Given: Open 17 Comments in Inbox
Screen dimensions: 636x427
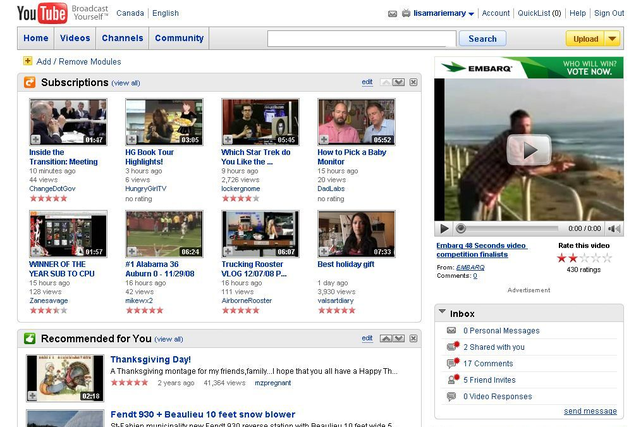Looking at the screenshot, I should point(488,363).
